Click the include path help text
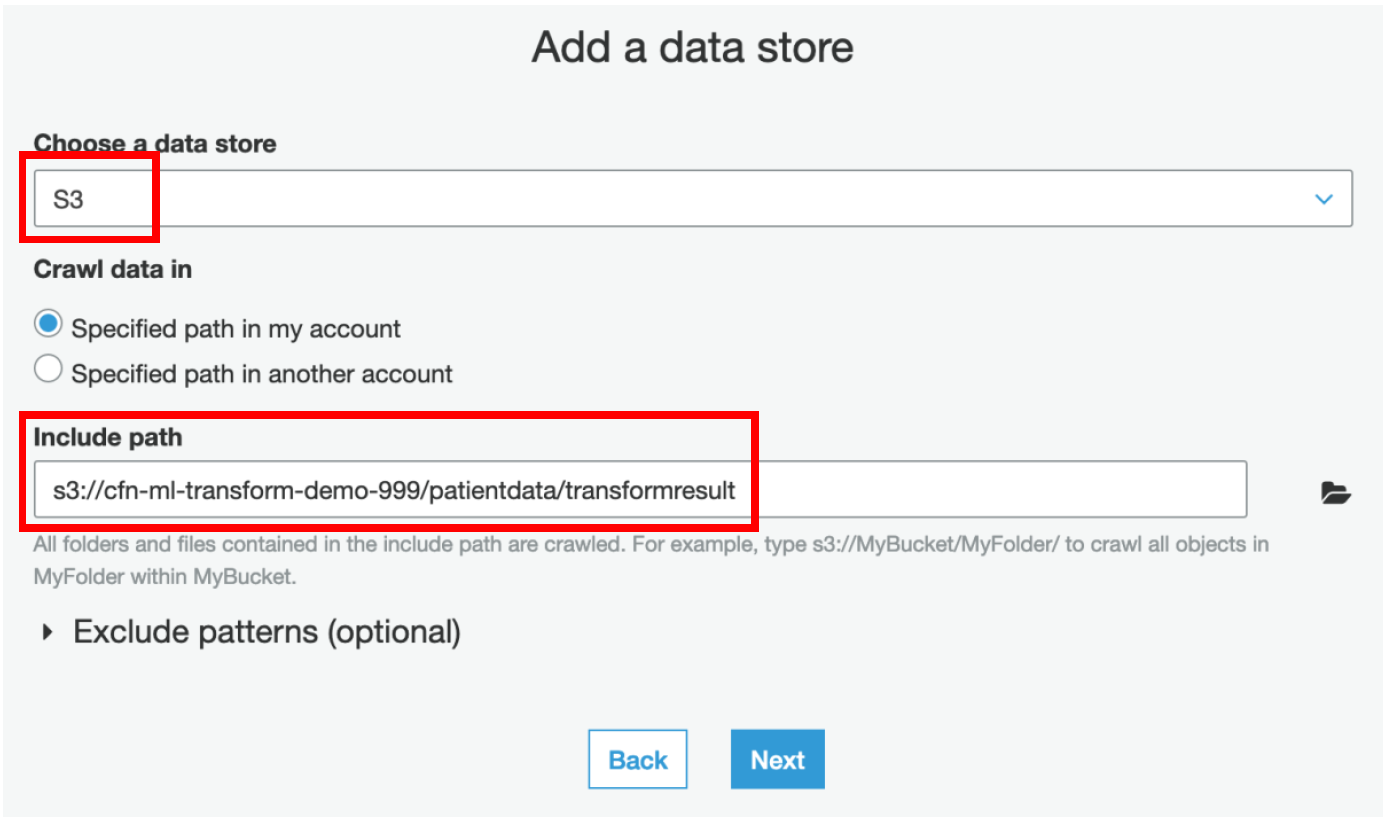Image resolution: width=1396 pixels, height=828 pixels. point(651,561)
